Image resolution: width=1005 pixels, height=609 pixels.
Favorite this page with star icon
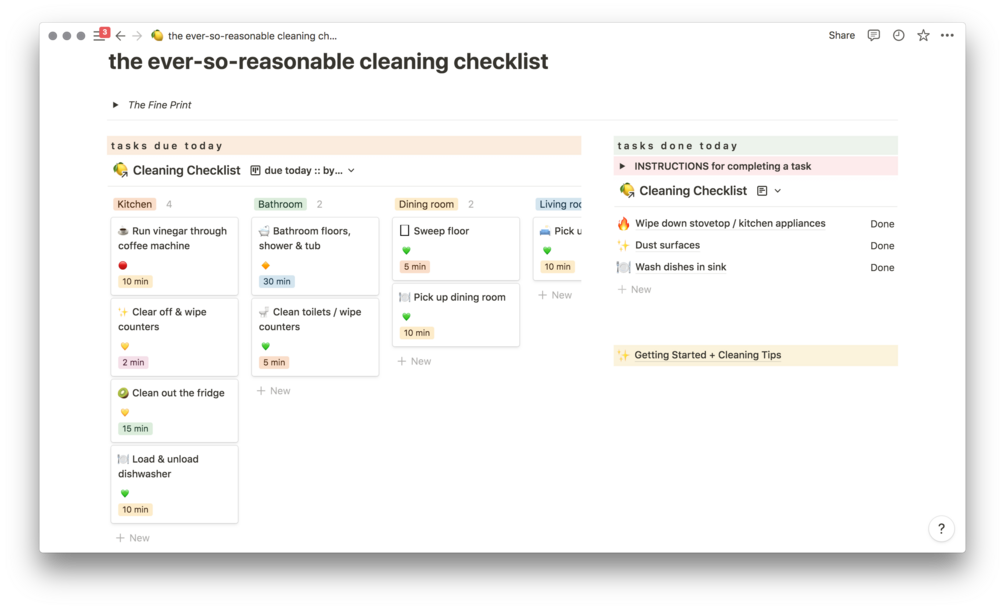click(923, 35)
